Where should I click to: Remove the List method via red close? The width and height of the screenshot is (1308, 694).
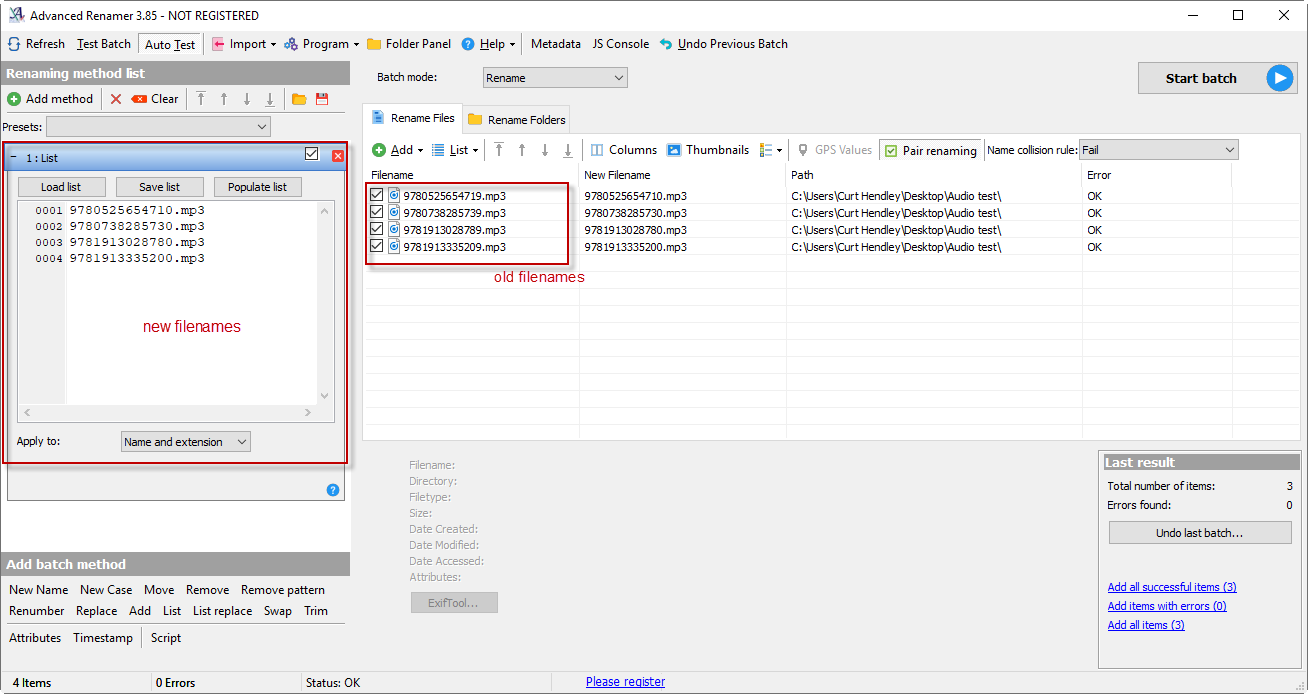click(338, 155)
